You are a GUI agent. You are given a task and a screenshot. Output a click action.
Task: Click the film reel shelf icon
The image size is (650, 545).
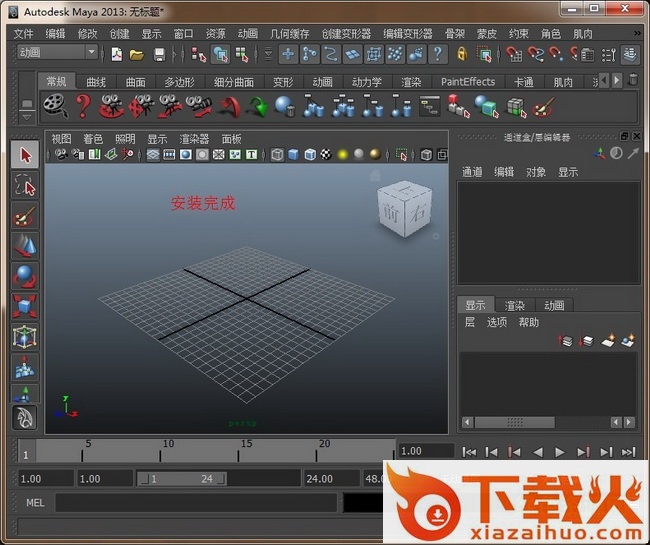pos(55,106)
